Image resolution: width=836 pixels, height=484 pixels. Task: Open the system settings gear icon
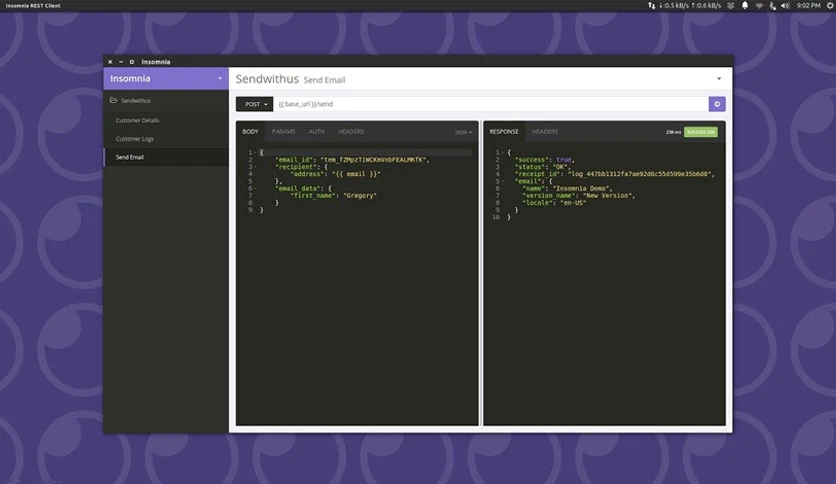830,5
